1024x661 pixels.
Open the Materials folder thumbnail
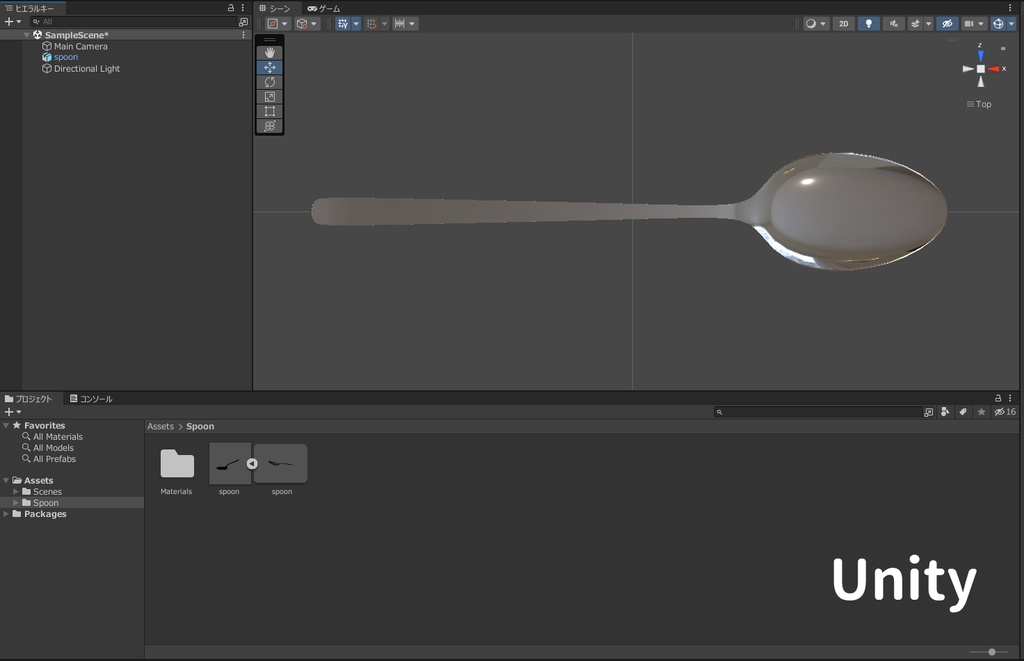[x=176, y=462]
